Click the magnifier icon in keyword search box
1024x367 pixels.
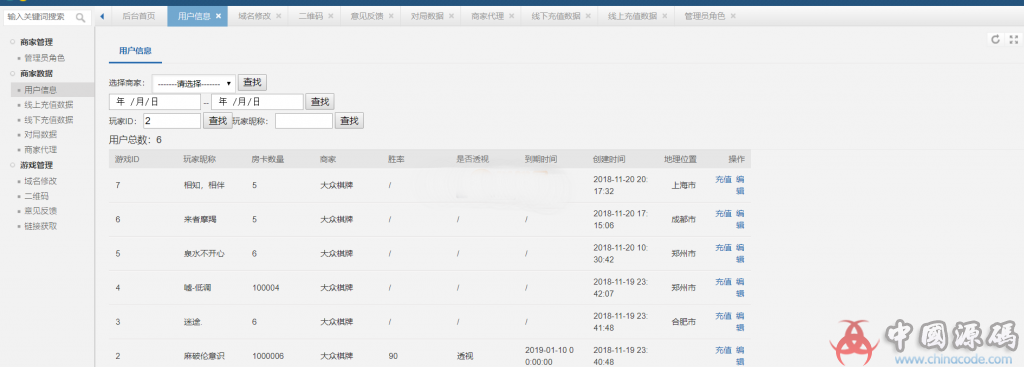(x=81, y=18)
